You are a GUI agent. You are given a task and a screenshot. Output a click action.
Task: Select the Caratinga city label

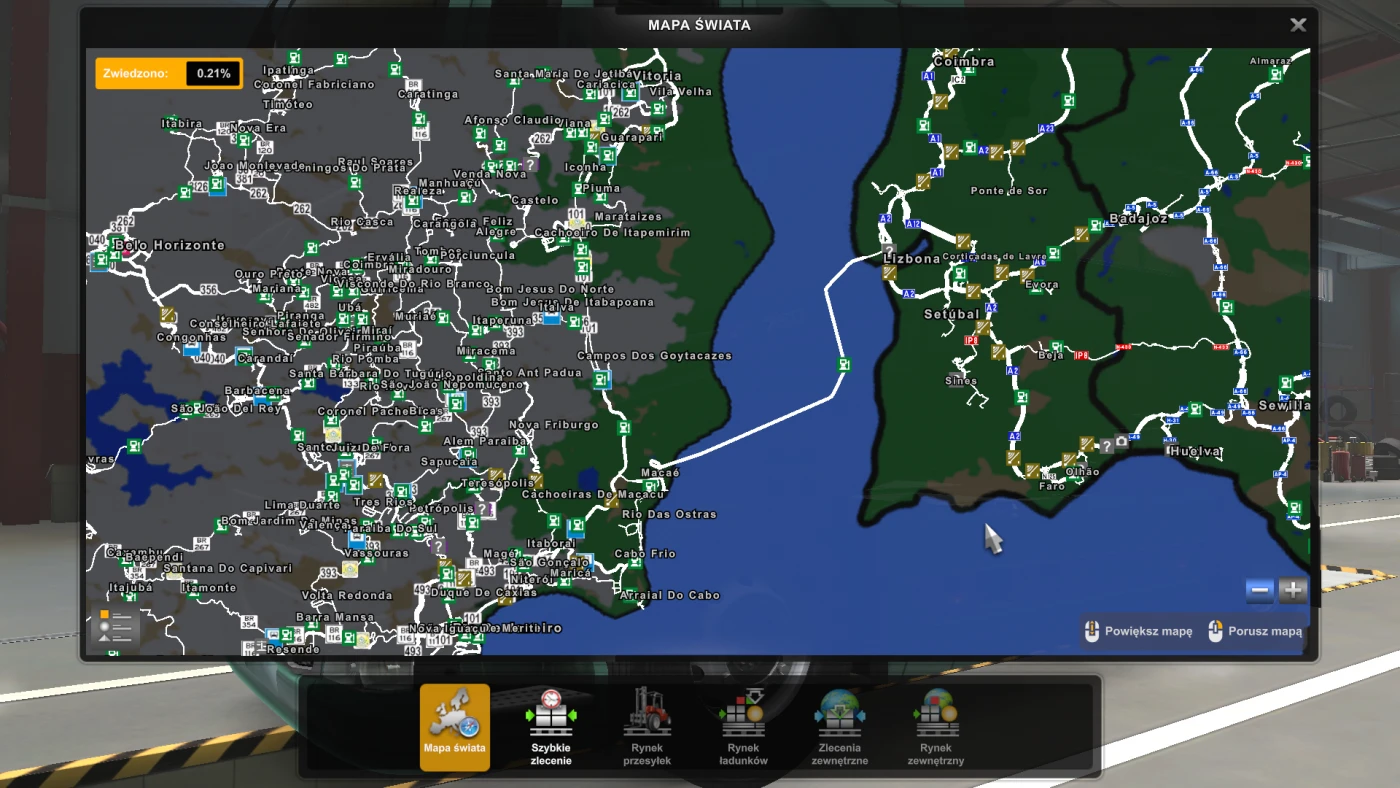click(x=428, y=95)
